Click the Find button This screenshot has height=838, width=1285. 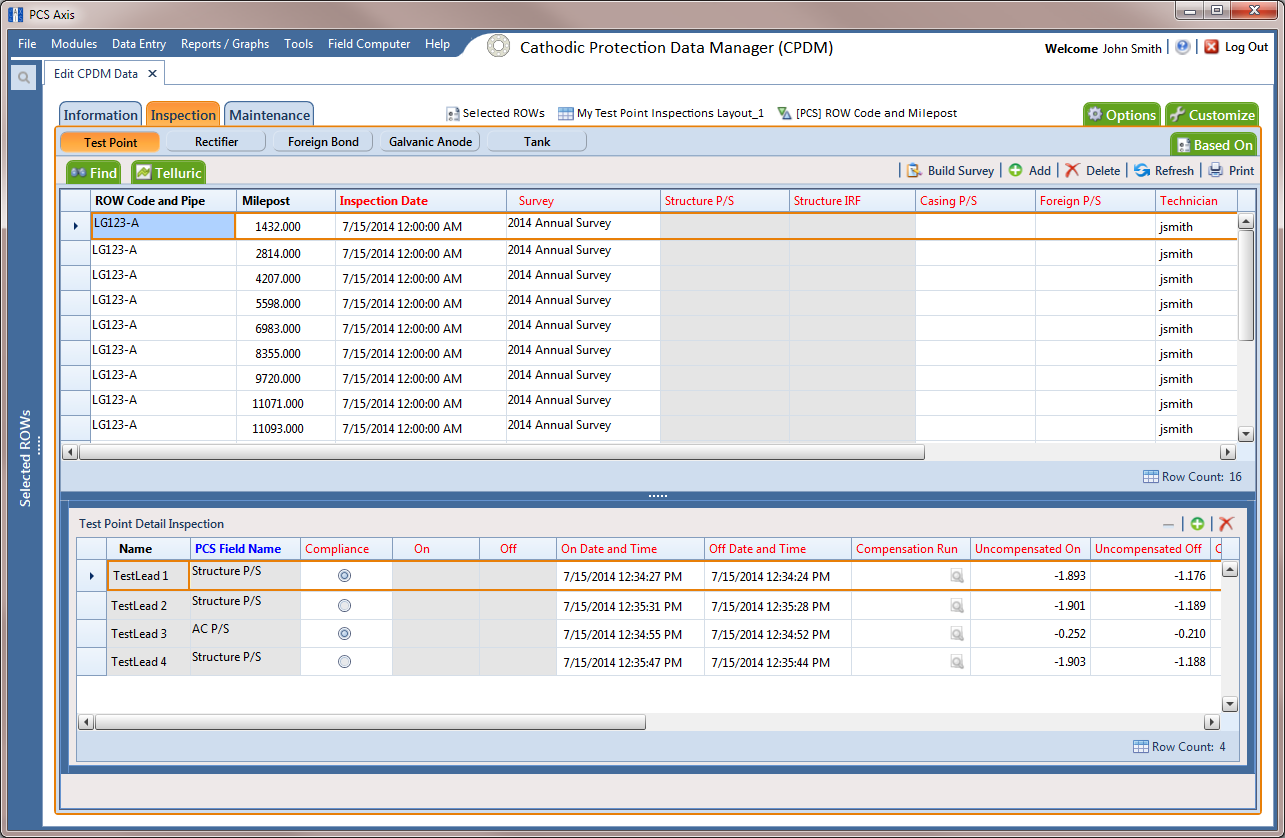coord(94,173)
